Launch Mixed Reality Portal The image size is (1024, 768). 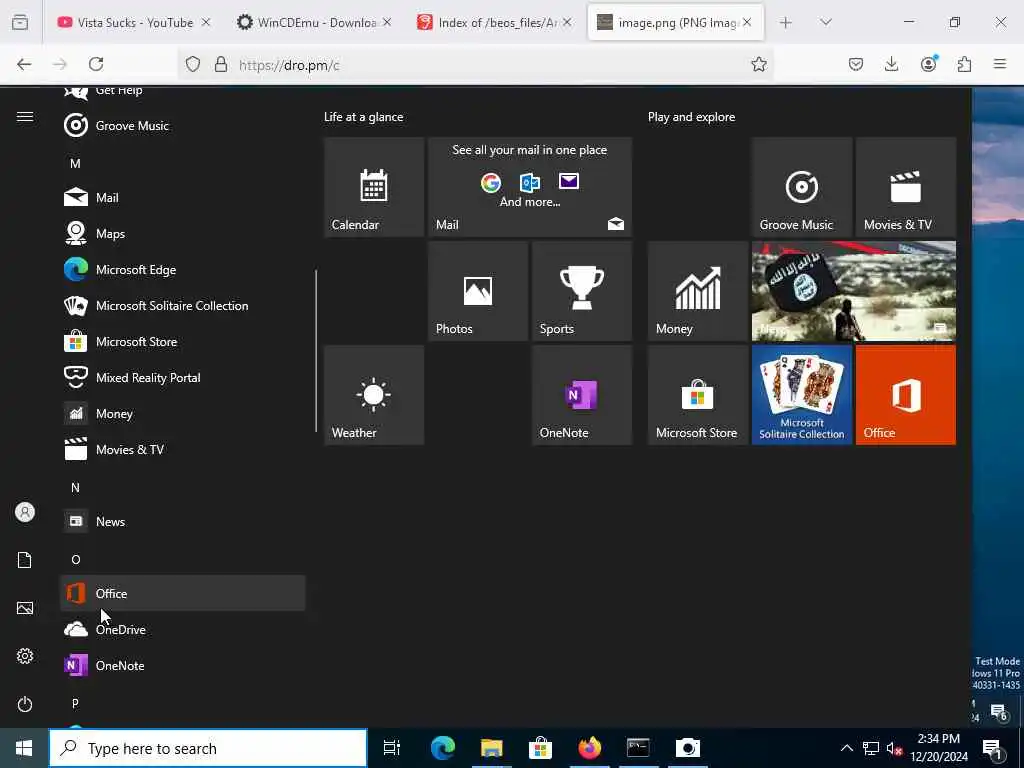click(183, 377)
